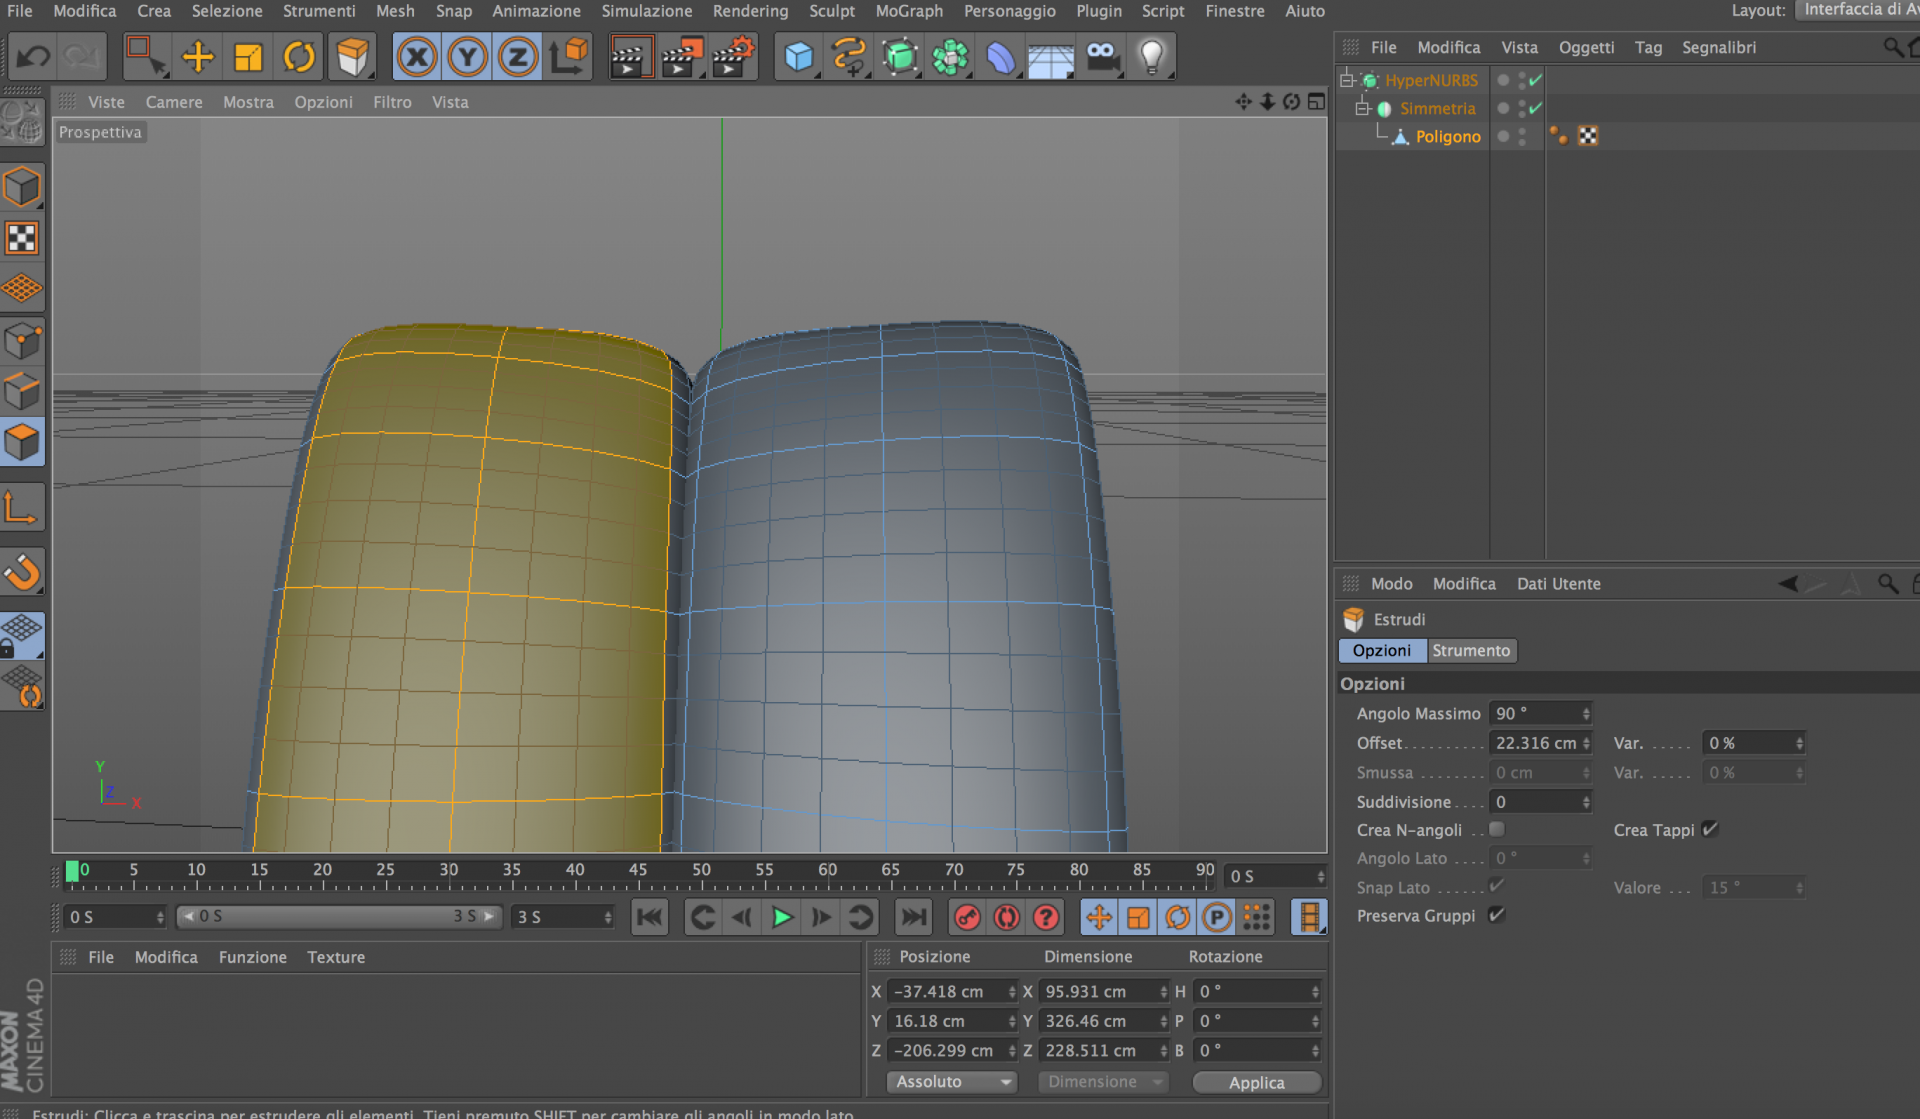Open the Sculpt menu
Image resolution: width=1920 pixels, height=1119 pixels.
pos(832,11)
